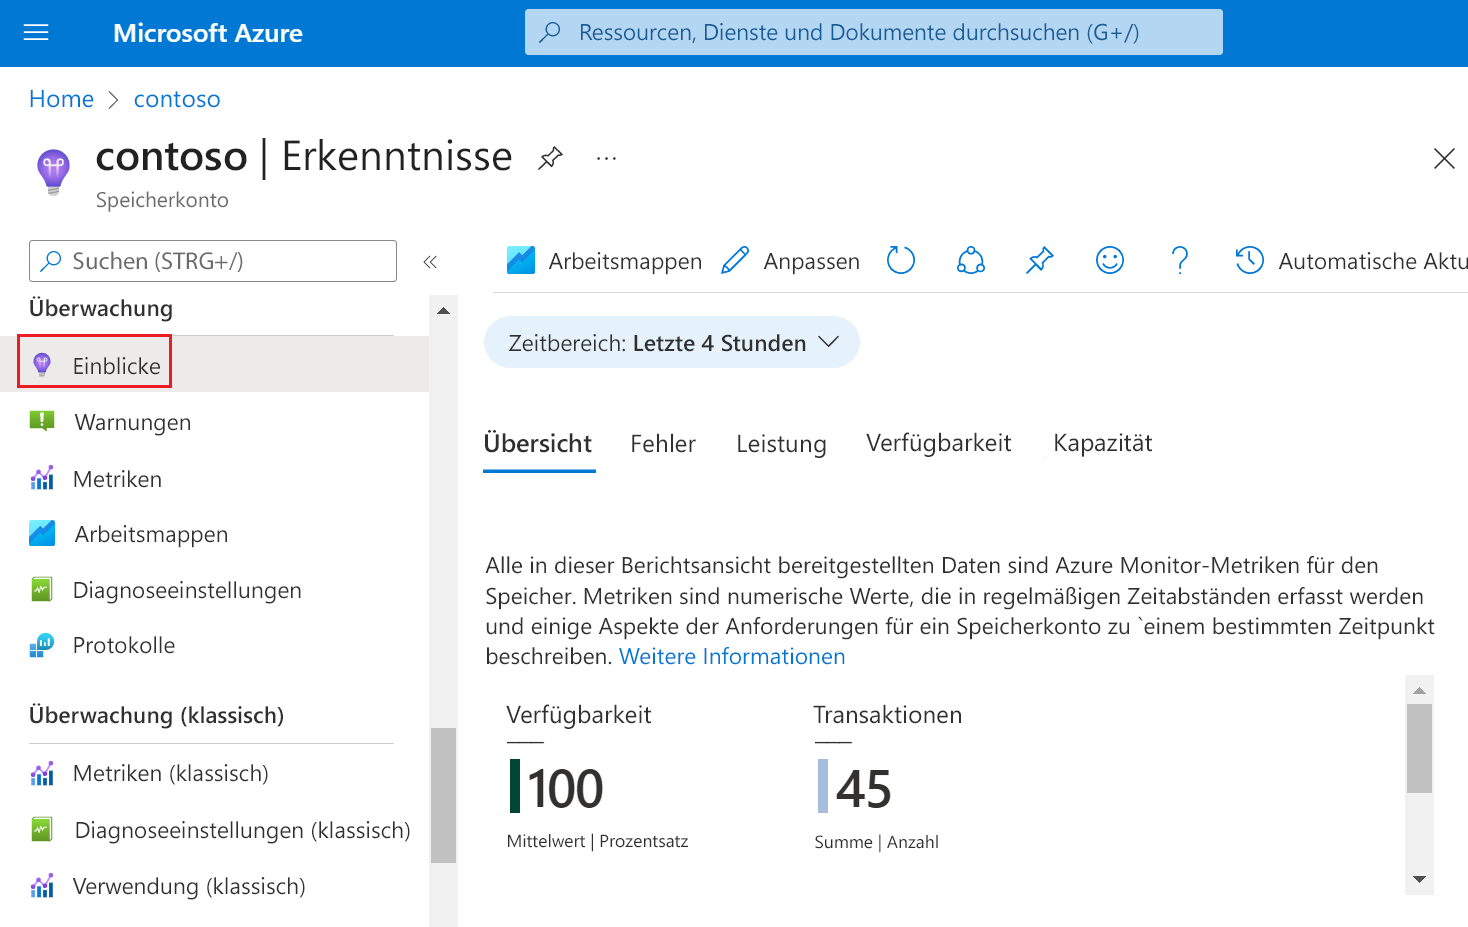Select Verwendung (klassisch) menu label
Screen dimensions: 1468x927
click(x=189, y=886)
